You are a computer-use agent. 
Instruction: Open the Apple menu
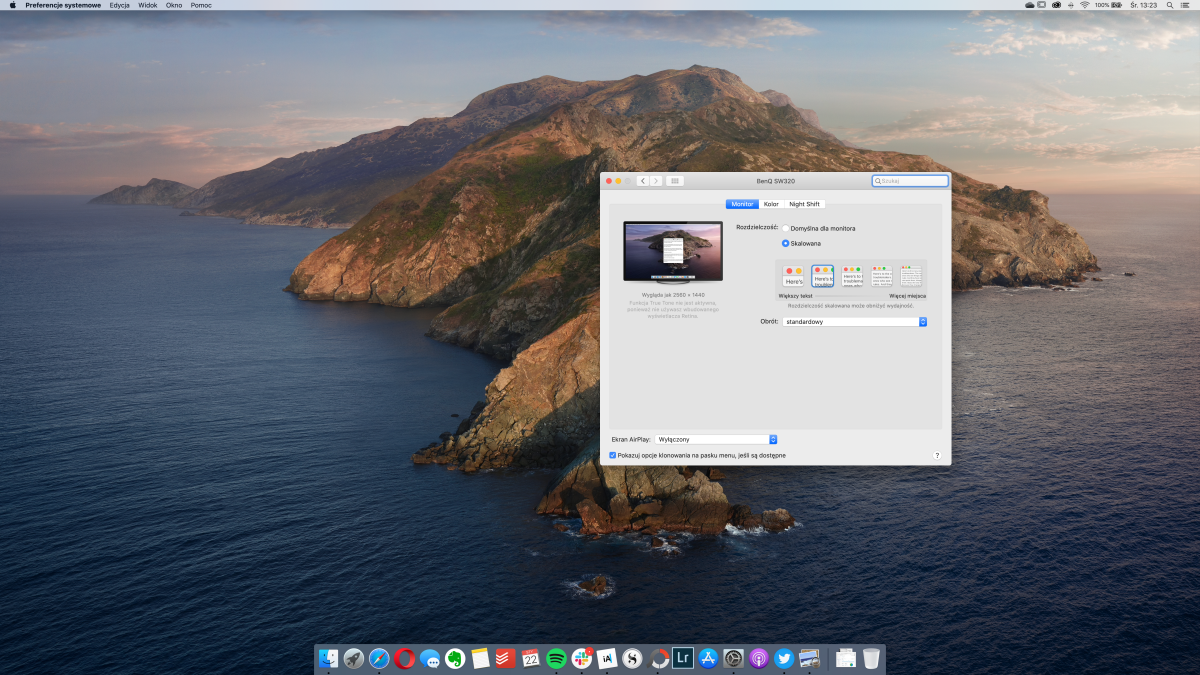(13, 5)
